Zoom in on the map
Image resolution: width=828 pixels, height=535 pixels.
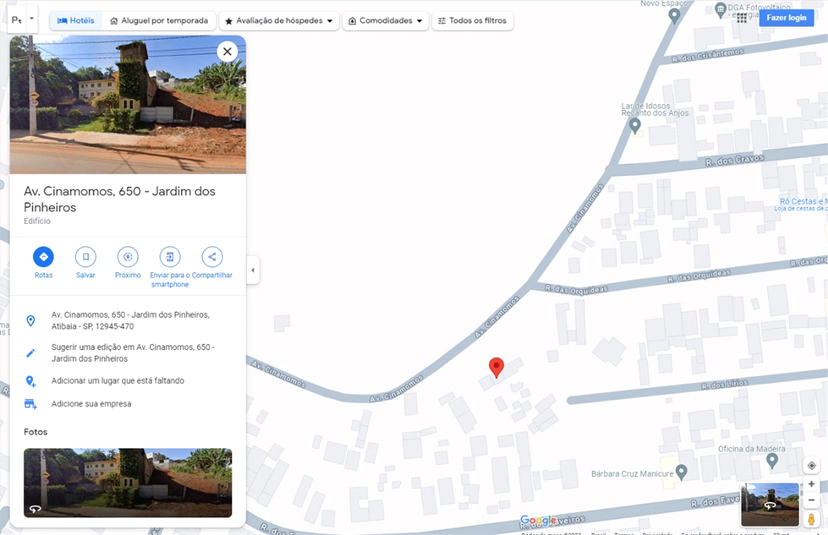(811, 485)
